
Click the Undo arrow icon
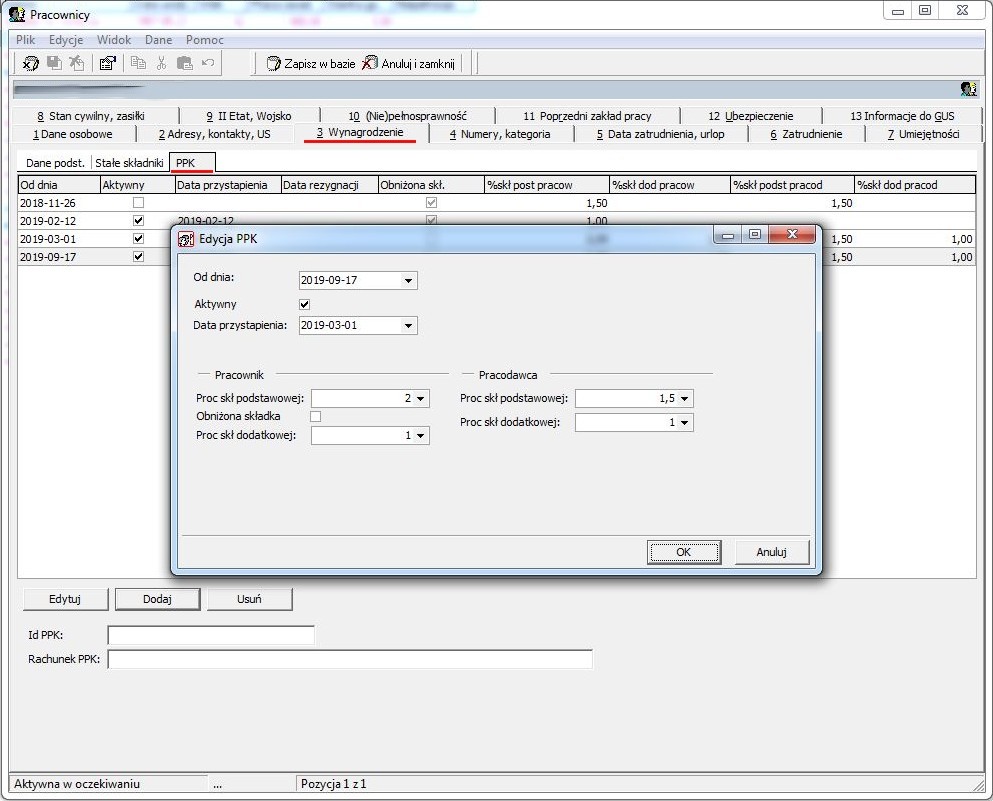pos(208,63)
